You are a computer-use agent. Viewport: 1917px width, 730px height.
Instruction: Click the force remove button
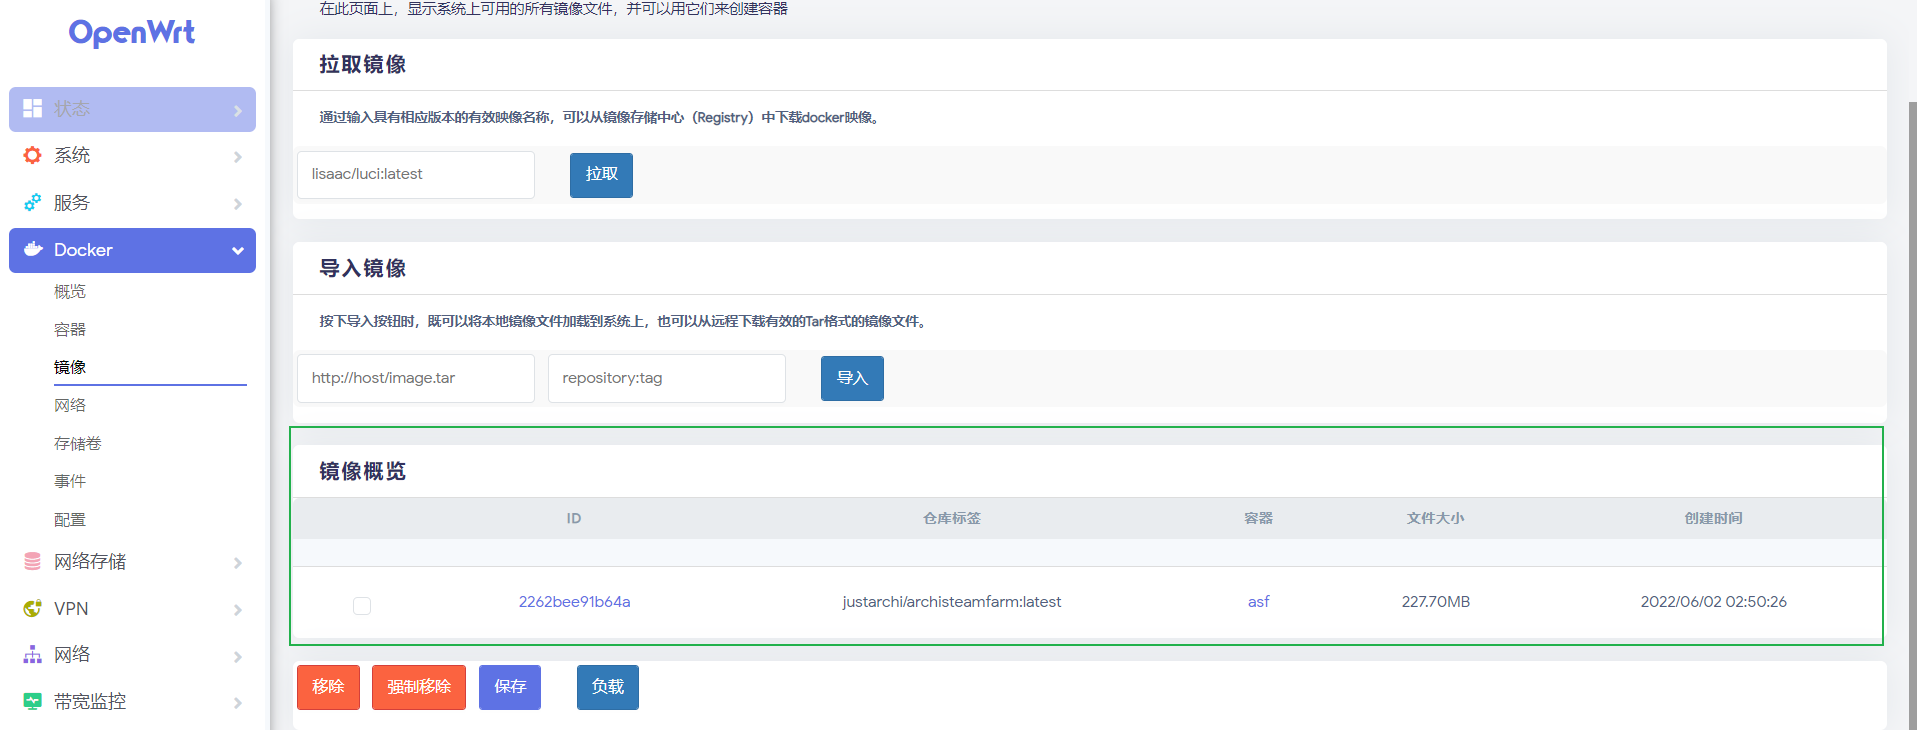418,687
